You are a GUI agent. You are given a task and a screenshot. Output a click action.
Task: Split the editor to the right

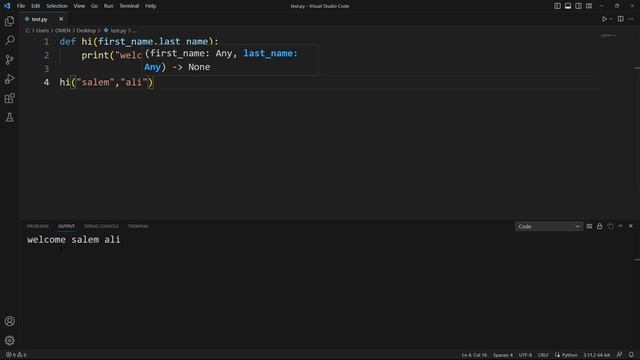(620, 19)
